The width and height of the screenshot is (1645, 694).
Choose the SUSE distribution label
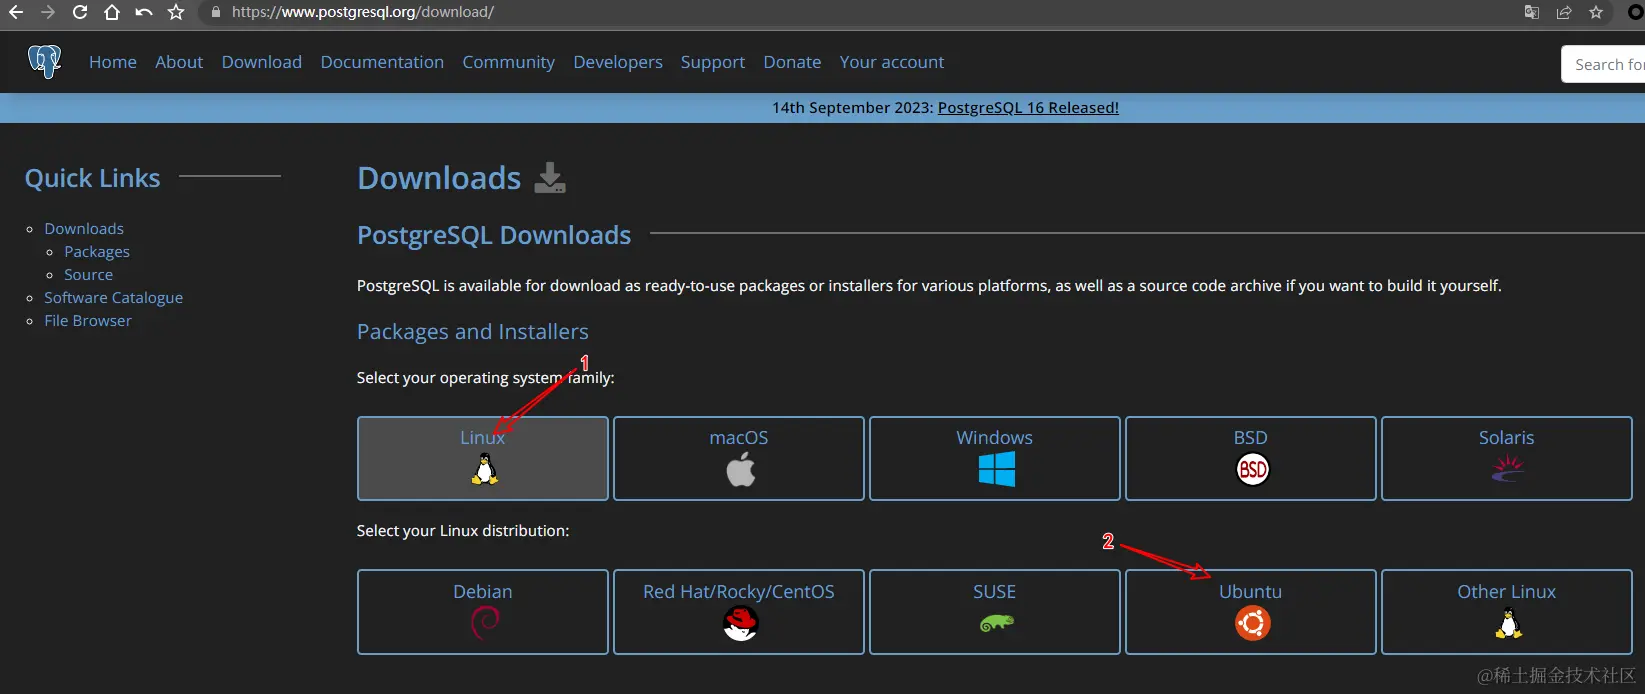pos(994,592)
